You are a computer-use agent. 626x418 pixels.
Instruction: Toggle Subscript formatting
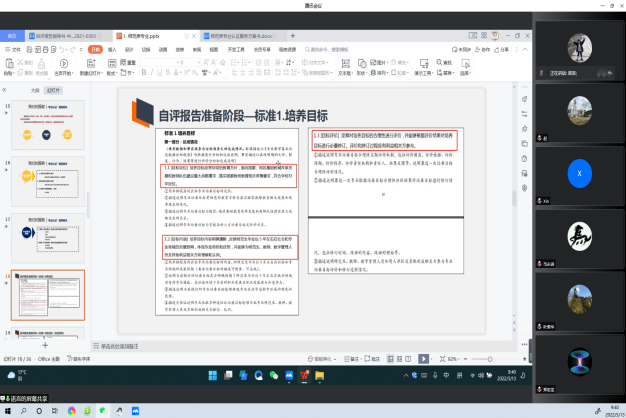pyautogui.click(x=194, y=72)
